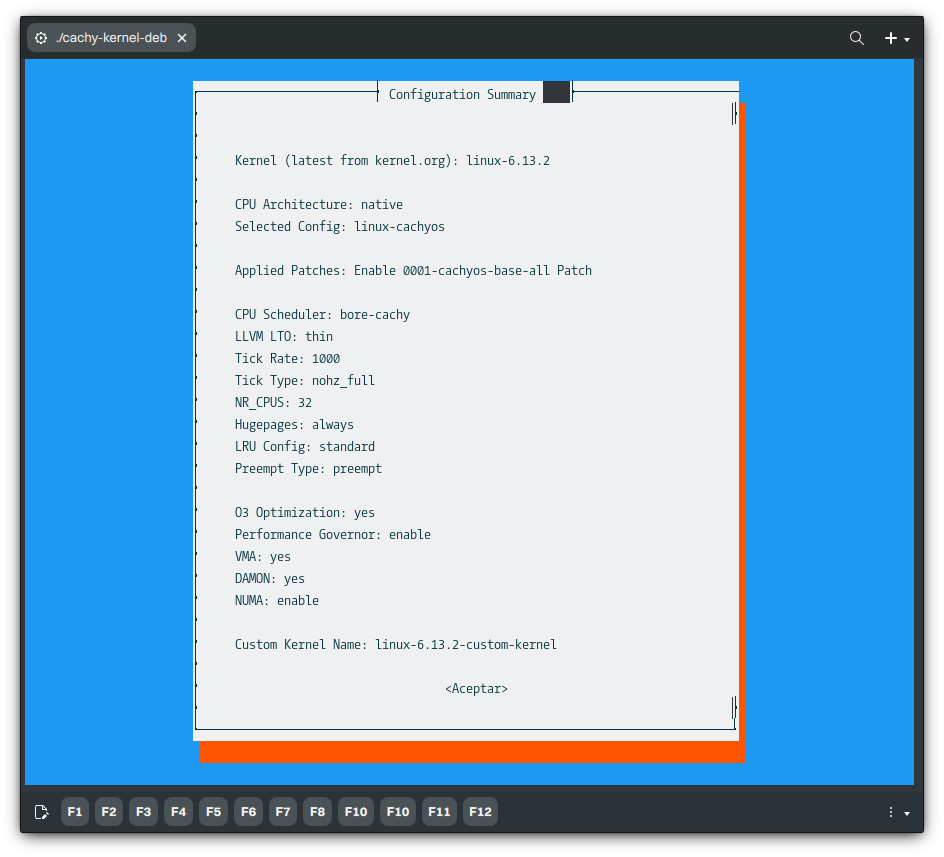Click the dialog scrollbar's top marker
Viewport: 944px width, 857px height.
tap(735, 113)
